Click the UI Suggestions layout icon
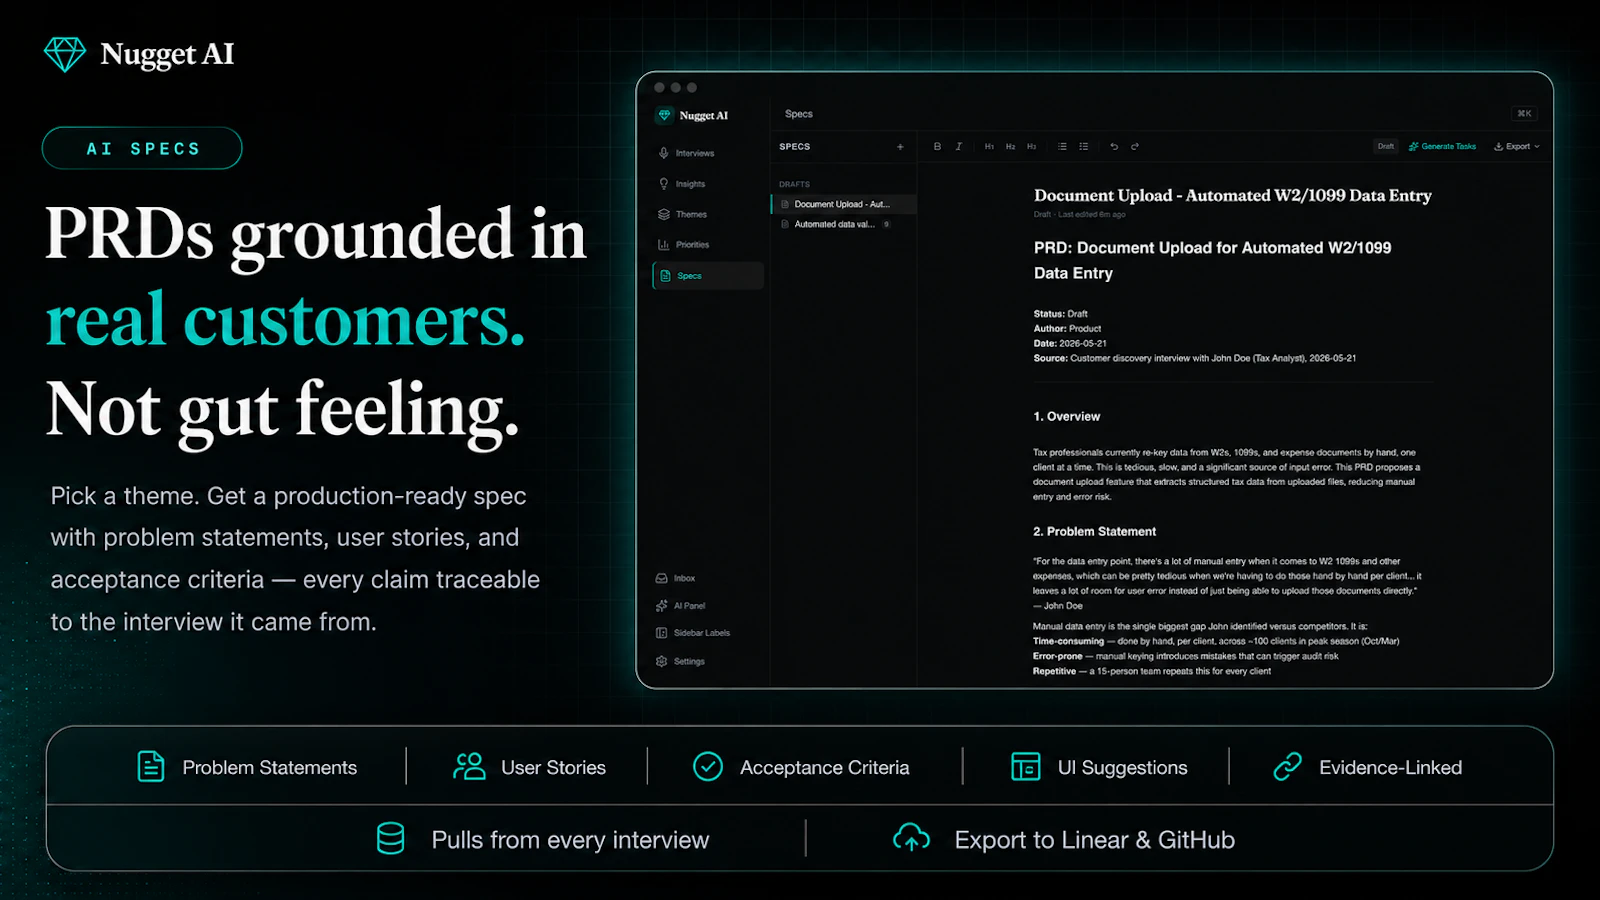The height and width of the screenshot is (900, 1600). point(1026,767)
